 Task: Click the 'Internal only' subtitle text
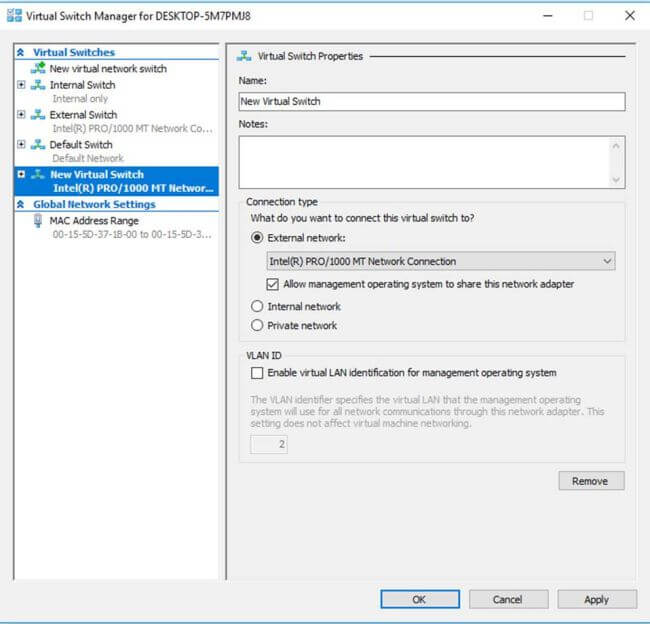click(80, 99)
